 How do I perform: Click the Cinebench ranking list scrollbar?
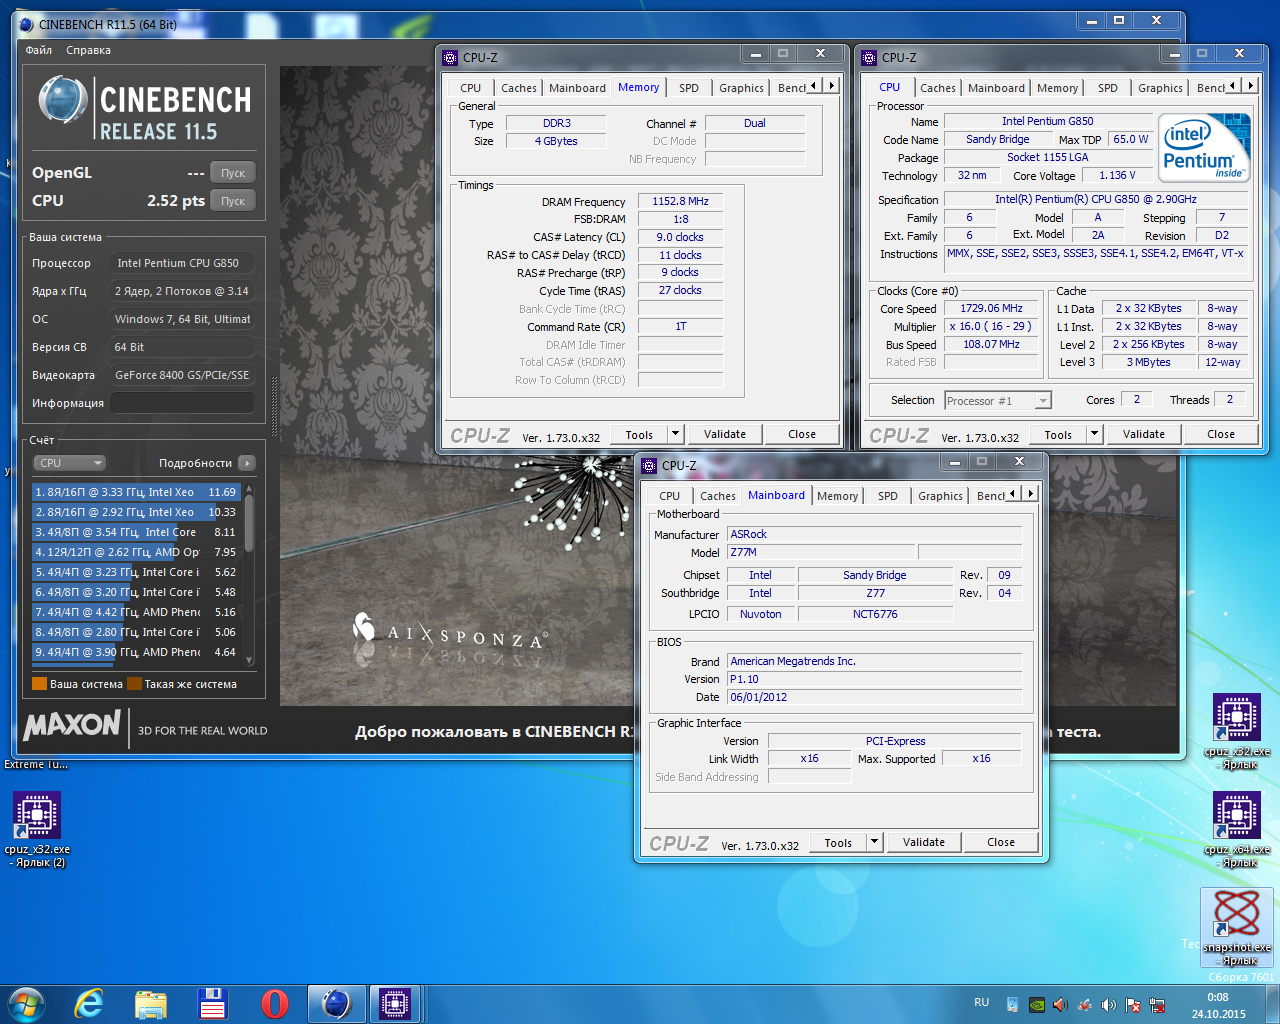click(x=249, y=574)
